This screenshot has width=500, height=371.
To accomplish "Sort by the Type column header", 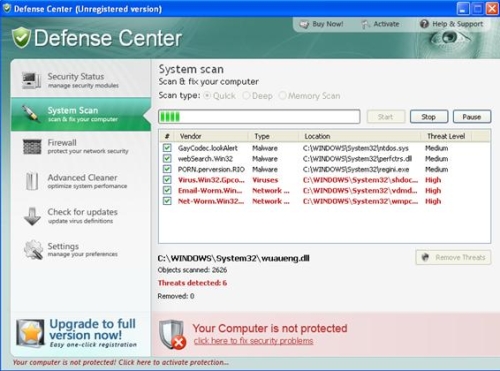I will pyautogui.click(x=273, y=136).
